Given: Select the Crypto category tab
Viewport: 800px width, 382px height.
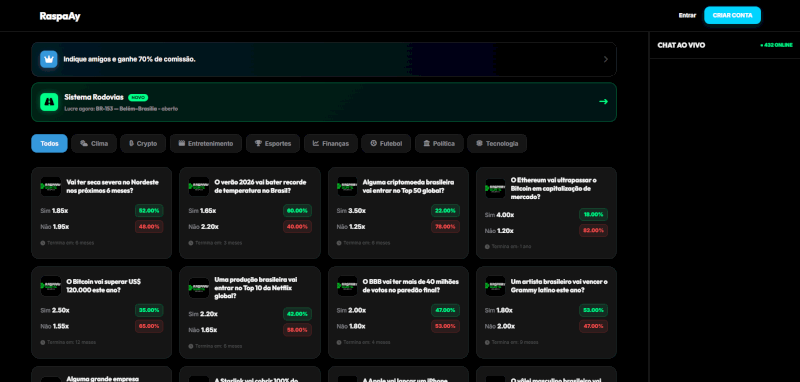Looking at the screenshot, I should pyautogui.click(x=143, y=143).
